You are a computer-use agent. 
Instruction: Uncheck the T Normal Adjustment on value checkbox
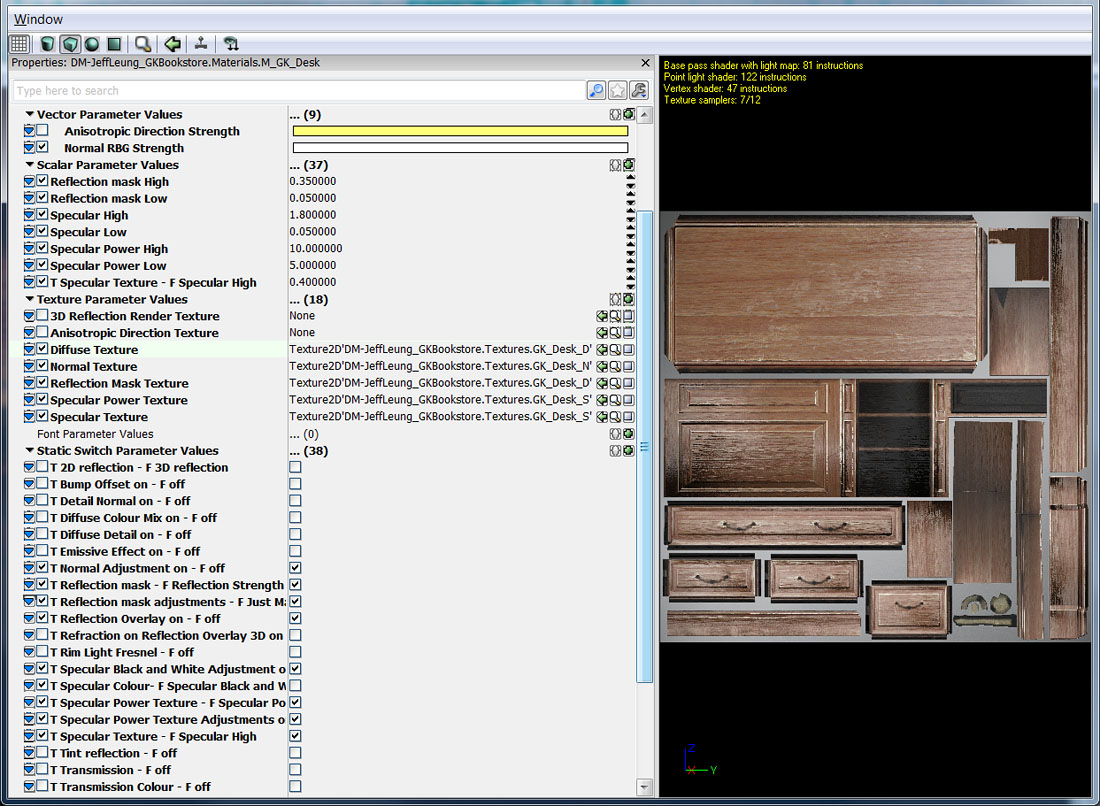[295, 568]
